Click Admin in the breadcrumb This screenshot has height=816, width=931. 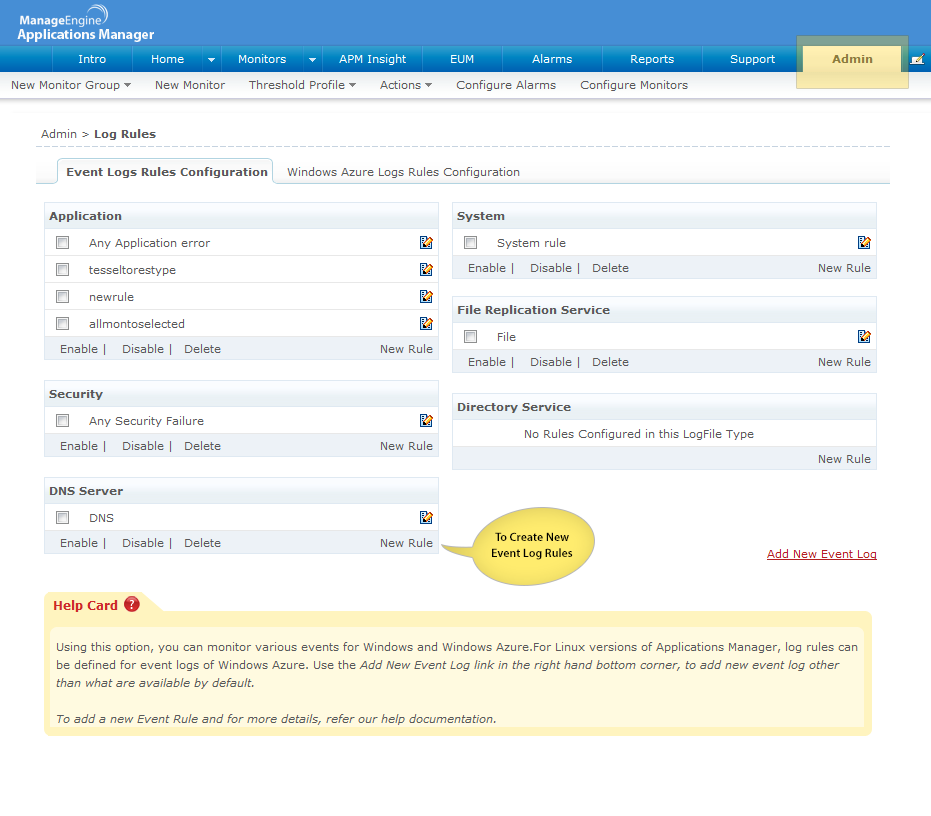pyautogui.click(x=59, y=134)
